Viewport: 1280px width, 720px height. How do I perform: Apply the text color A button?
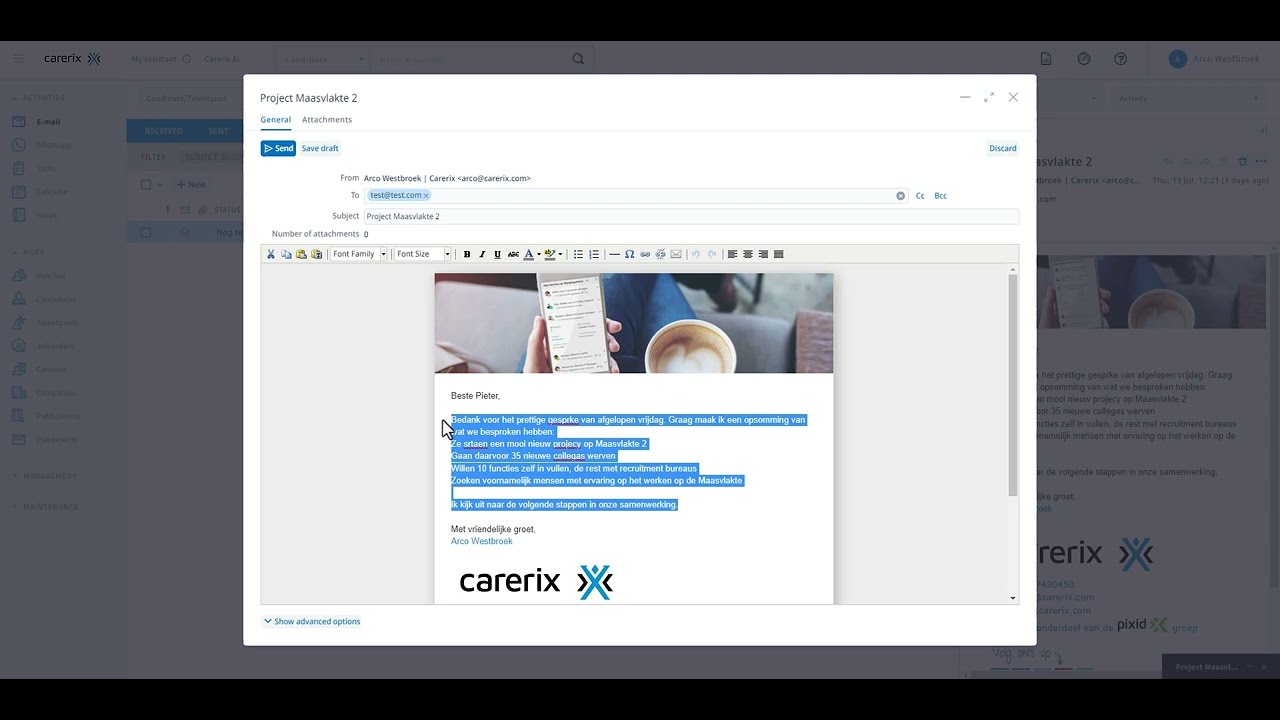[528, 254]
